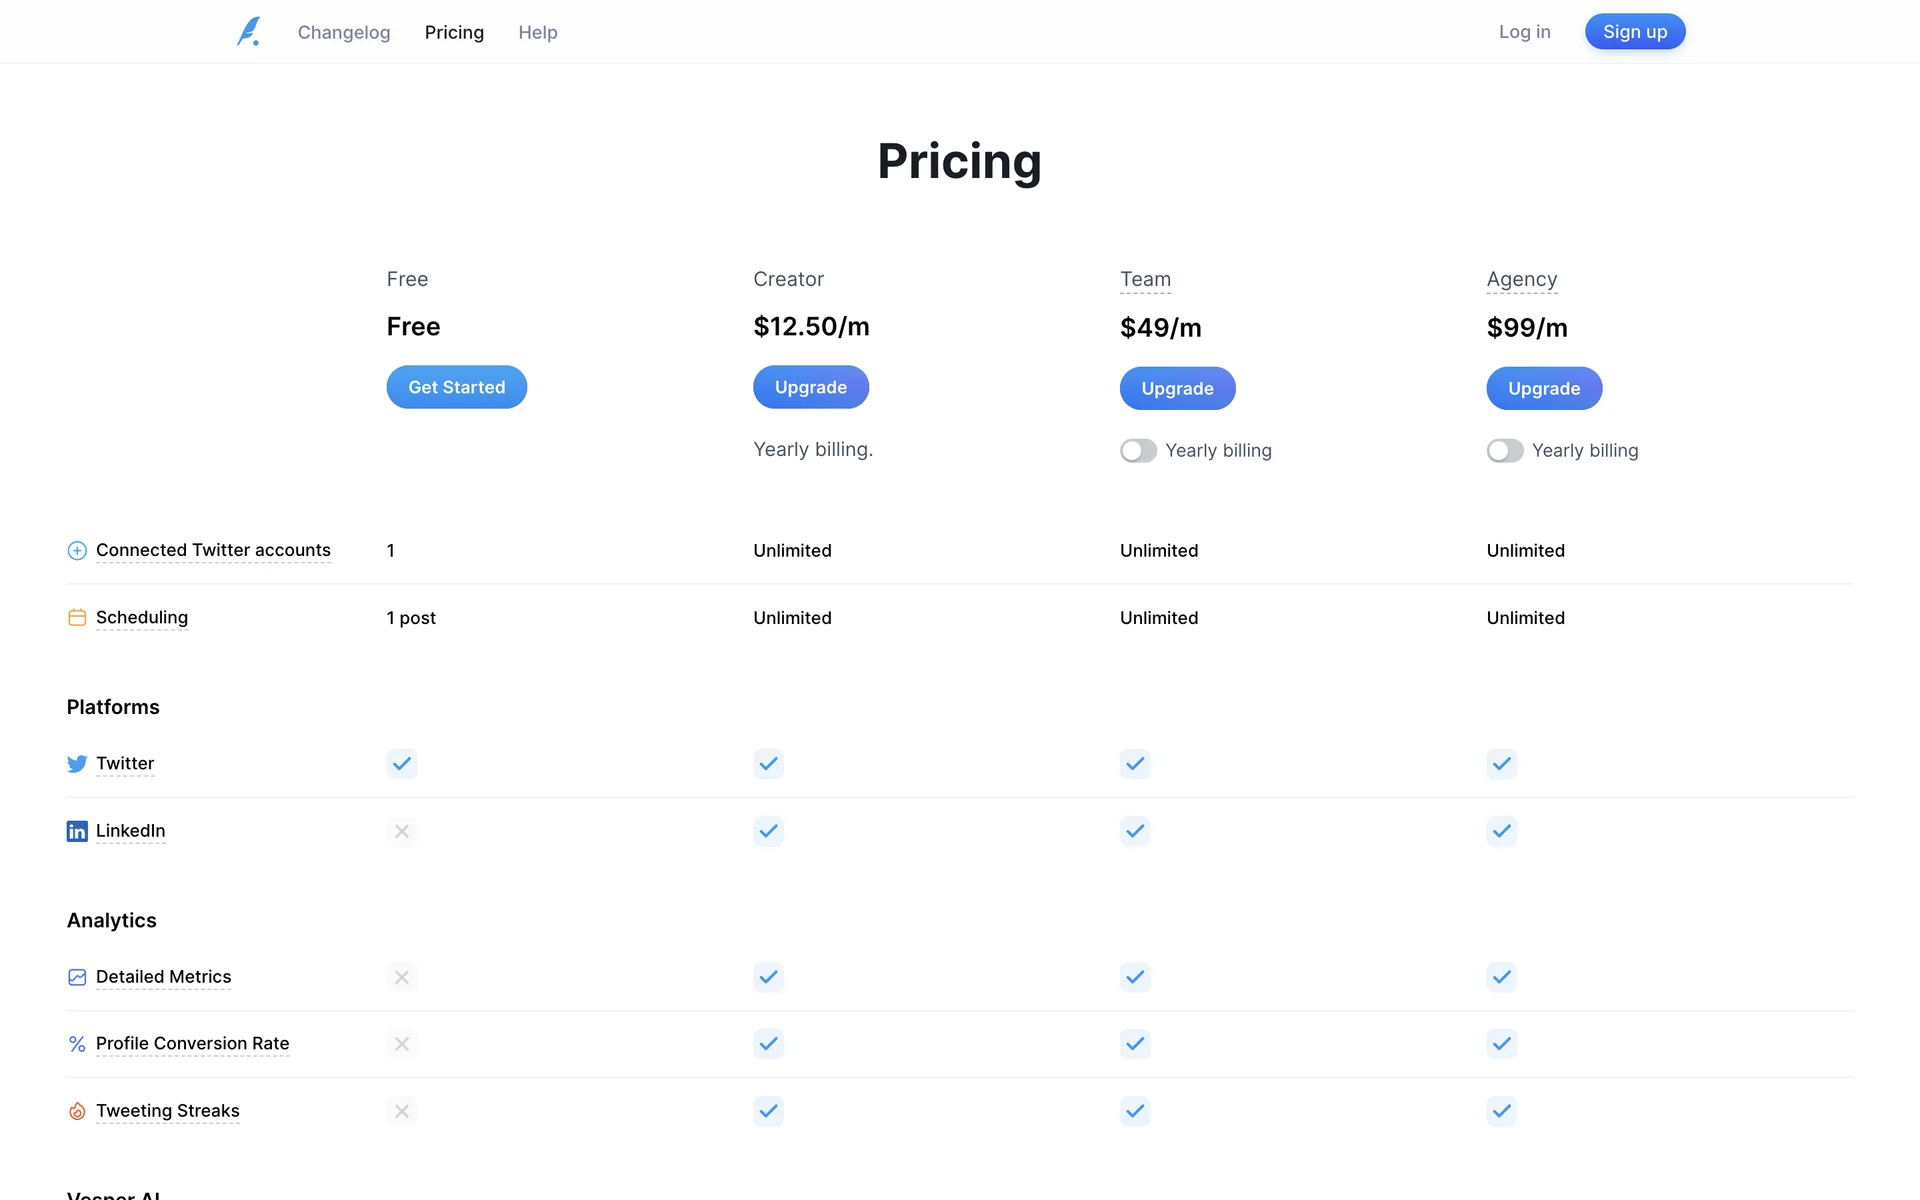Go to the Help page
Image resolution: width=1920 pixels, height=1200 pixels.
click(538, 32)
